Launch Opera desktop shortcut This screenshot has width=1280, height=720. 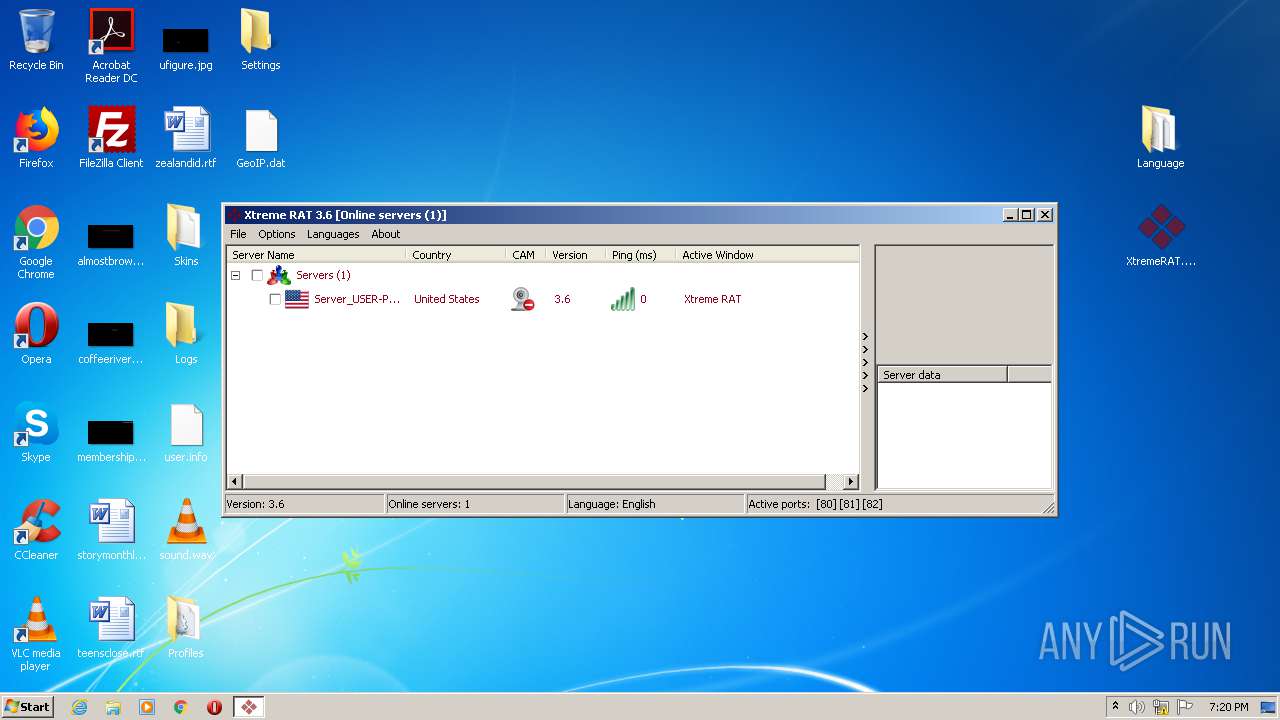point(36,334)
